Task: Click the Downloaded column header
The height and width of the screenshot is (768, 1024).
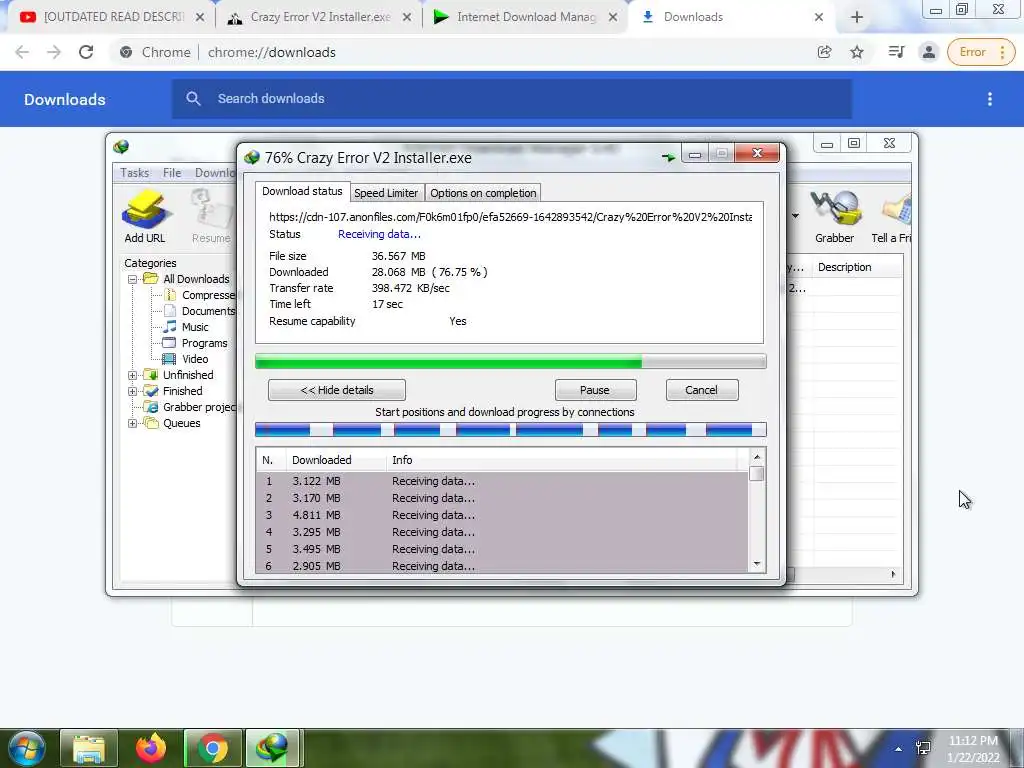Action: click(336, 460)
